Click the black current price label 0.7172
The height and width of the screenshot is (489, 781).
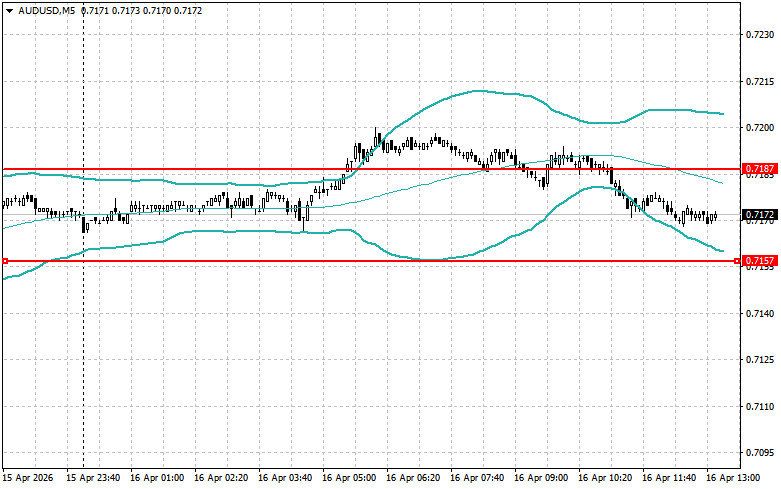click(760, 215)
